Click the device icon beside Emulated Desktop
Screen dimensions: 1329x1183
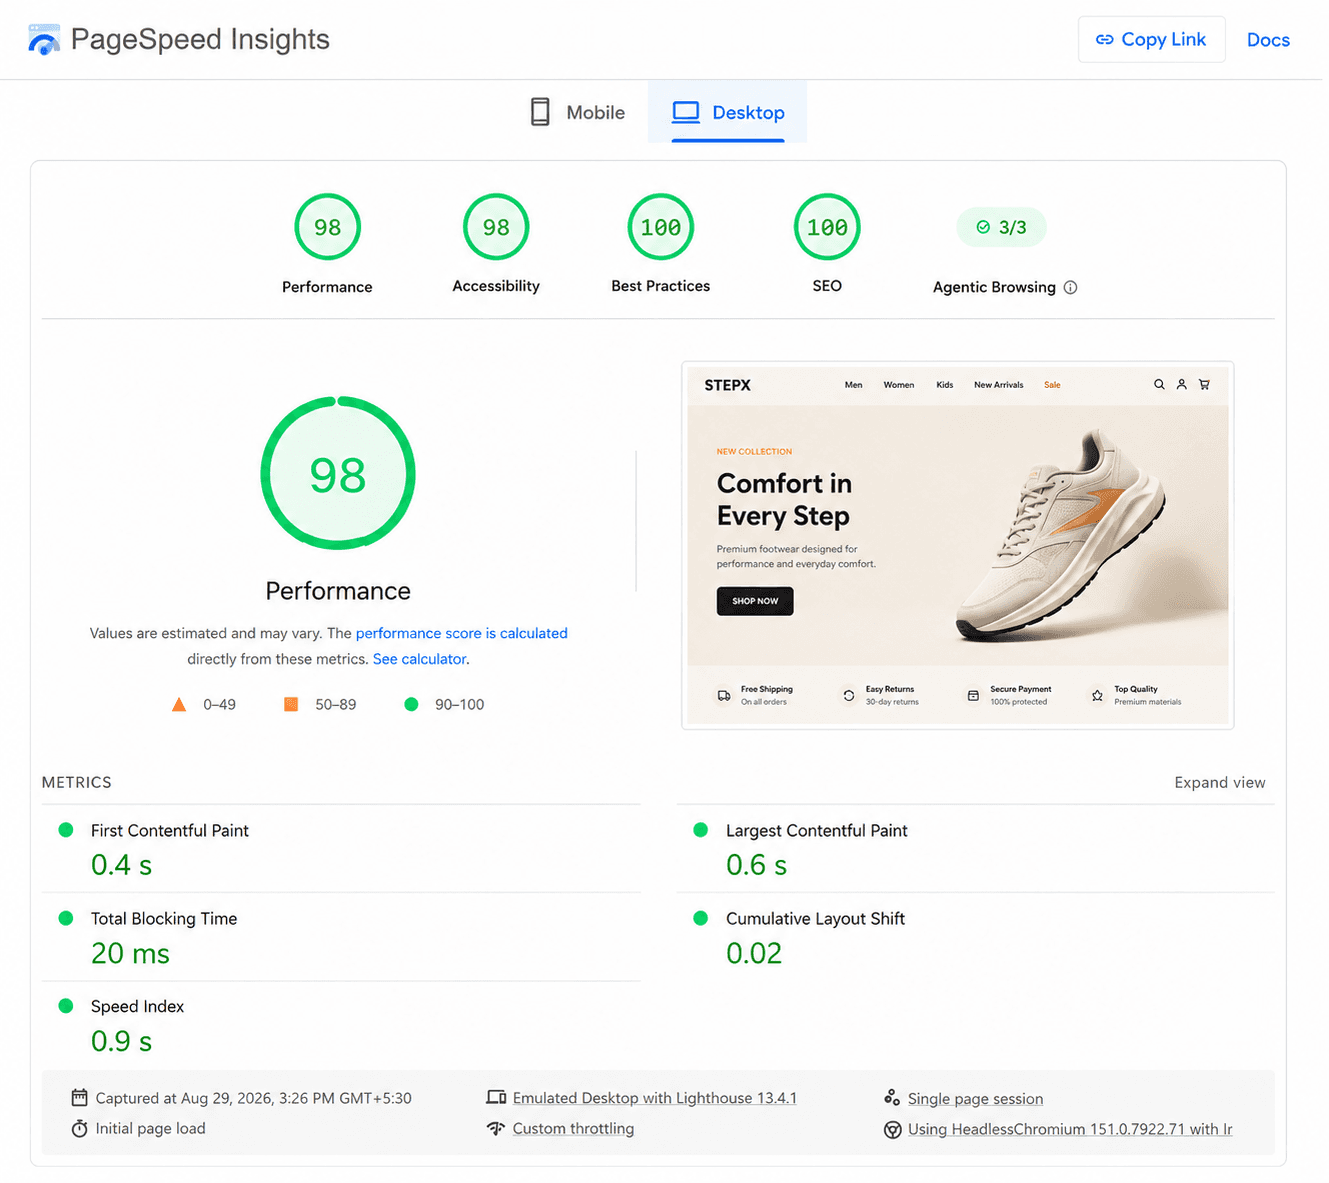click(496, 1097)
